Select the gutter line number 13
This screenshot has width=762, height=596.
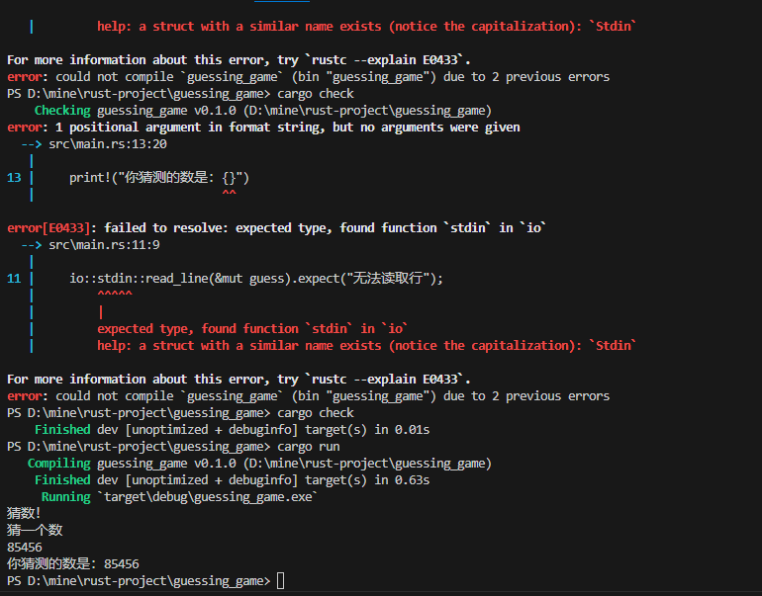coord(14,177)
